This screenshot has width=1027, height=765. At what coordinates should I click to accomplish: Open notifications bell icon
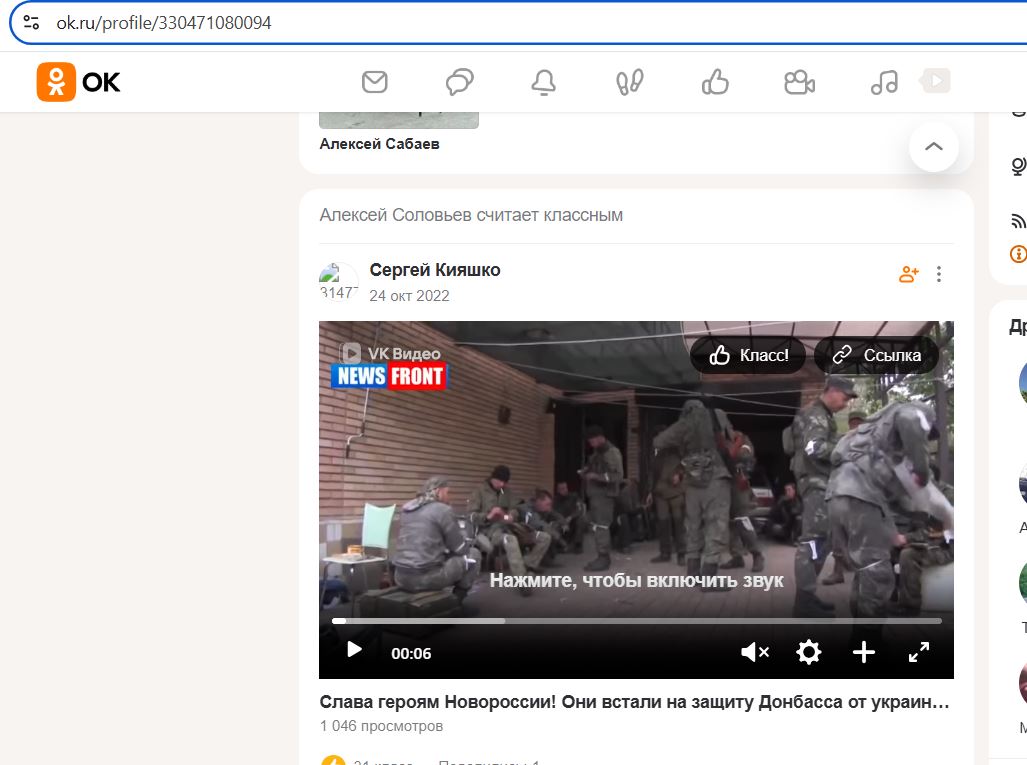point(544,83)
